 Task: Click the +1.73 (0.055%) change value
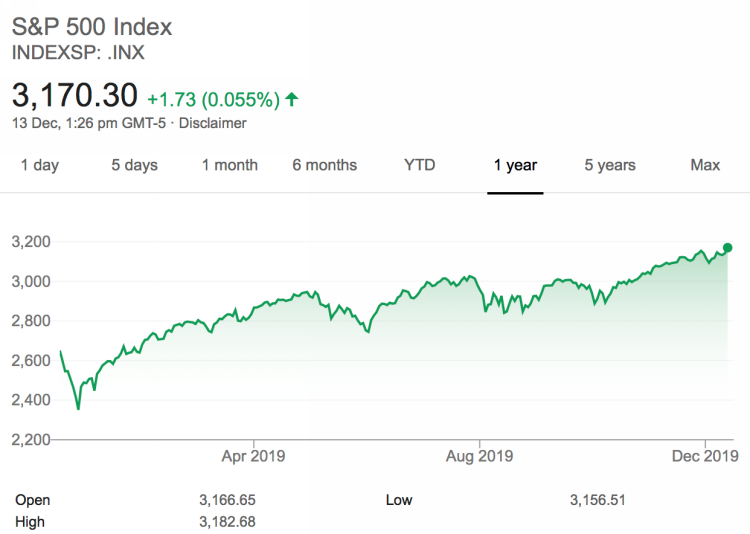pos(213,99)
